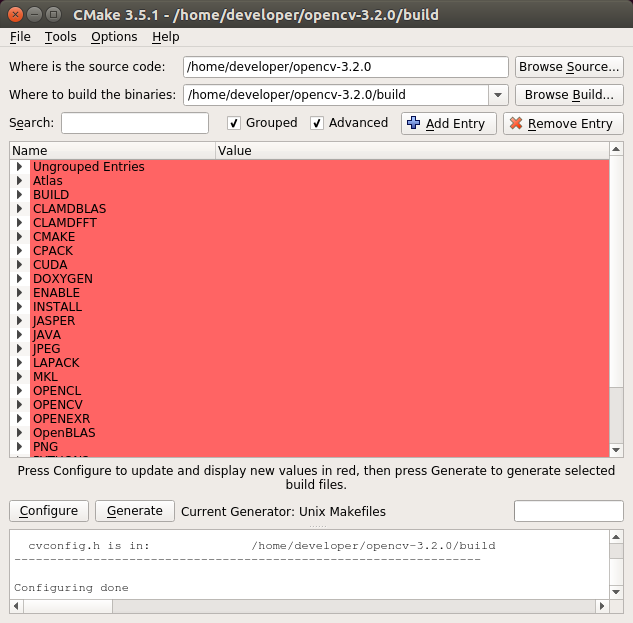
Task: Select the LAPACK row
Action: coord(319,363)
